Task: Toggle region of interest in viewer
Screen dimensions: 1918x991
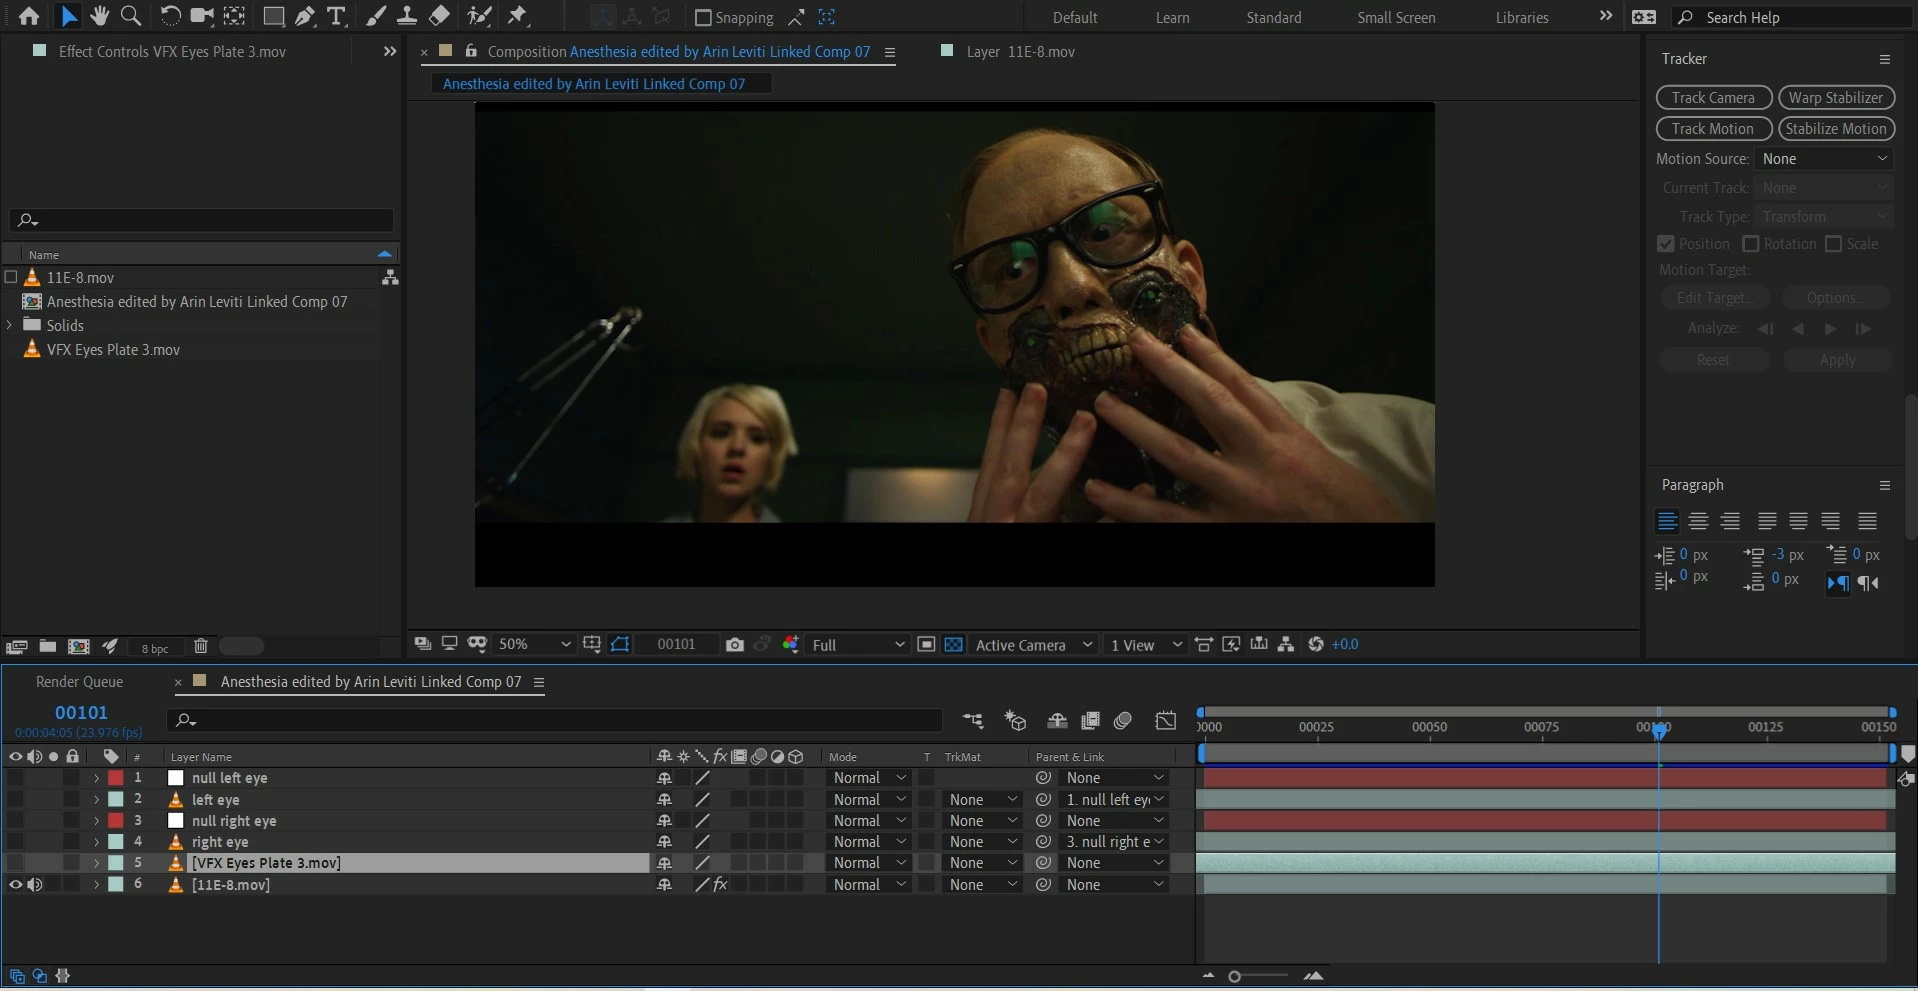Action: pos(926,645)
